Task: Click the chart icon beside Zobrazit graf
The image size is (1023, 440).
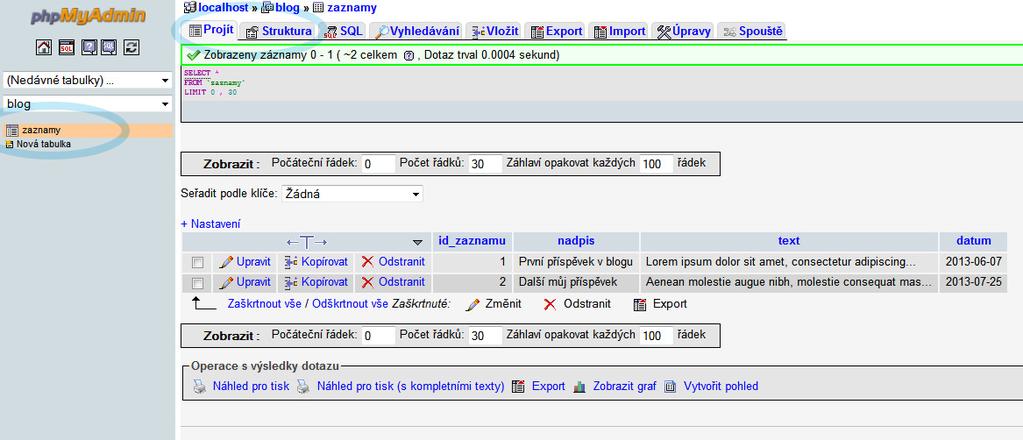Action: point(579,386)
